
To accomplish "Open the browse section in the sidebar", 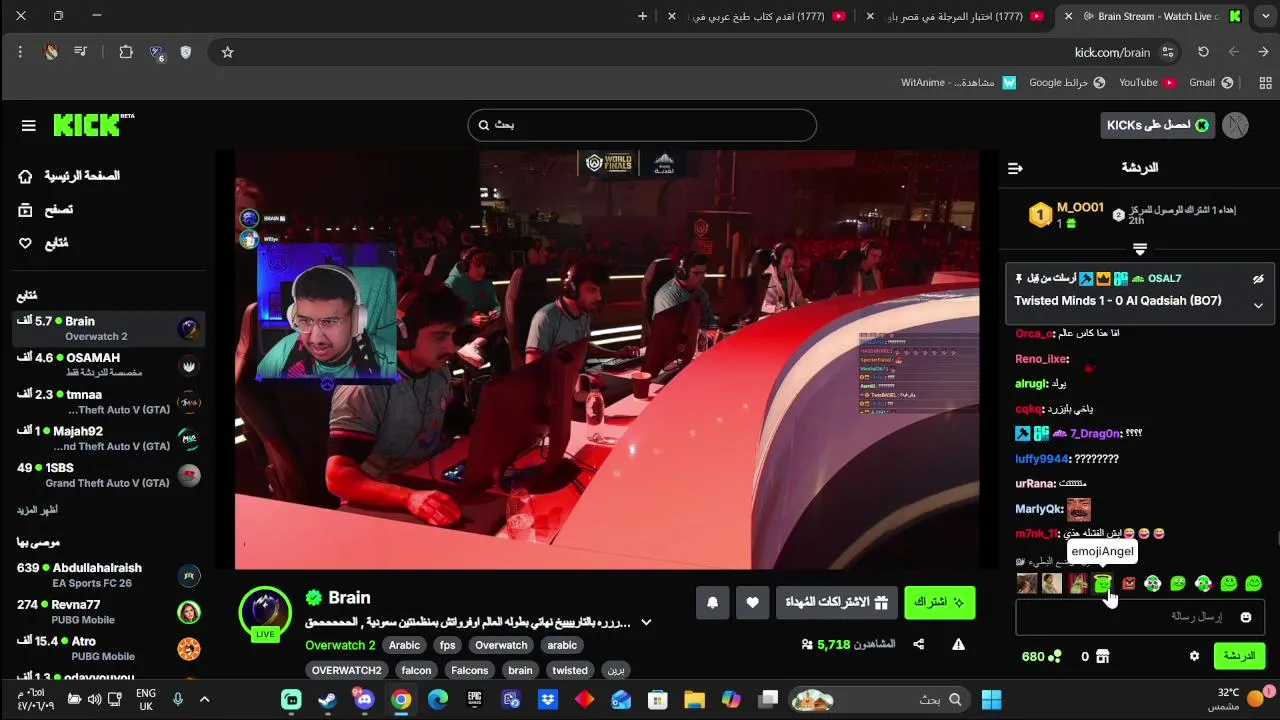I will [x=45, y=210].
